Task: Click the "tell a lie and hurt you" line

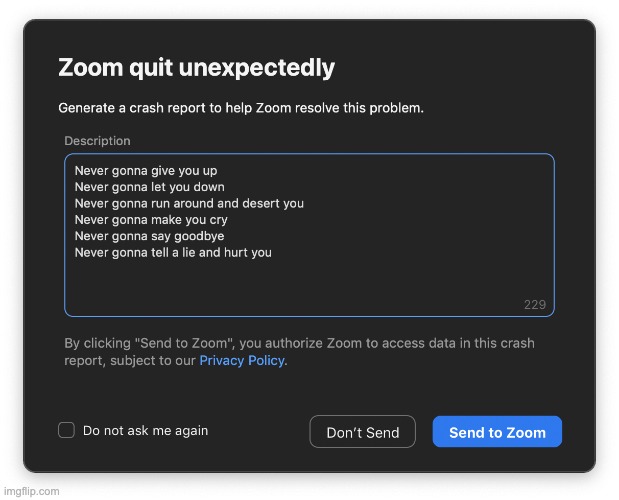Action: click(173, 252)
